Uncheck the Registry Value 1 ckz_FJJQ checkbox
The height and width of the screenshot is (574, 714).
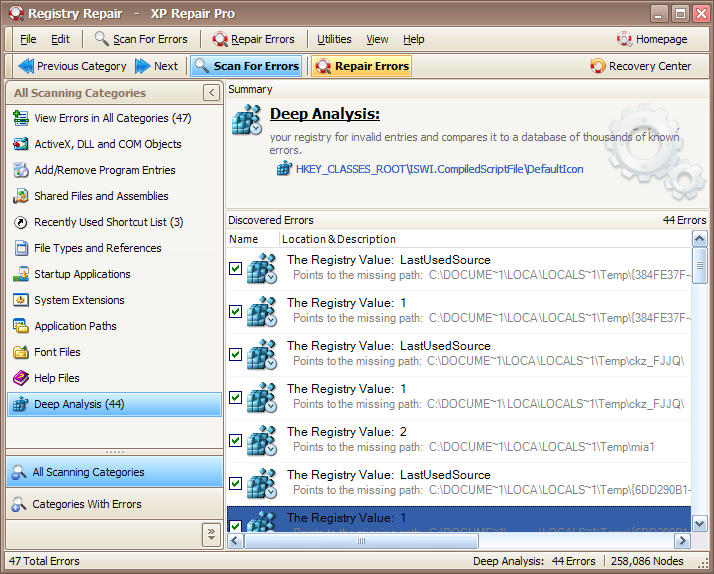(235, 397)
